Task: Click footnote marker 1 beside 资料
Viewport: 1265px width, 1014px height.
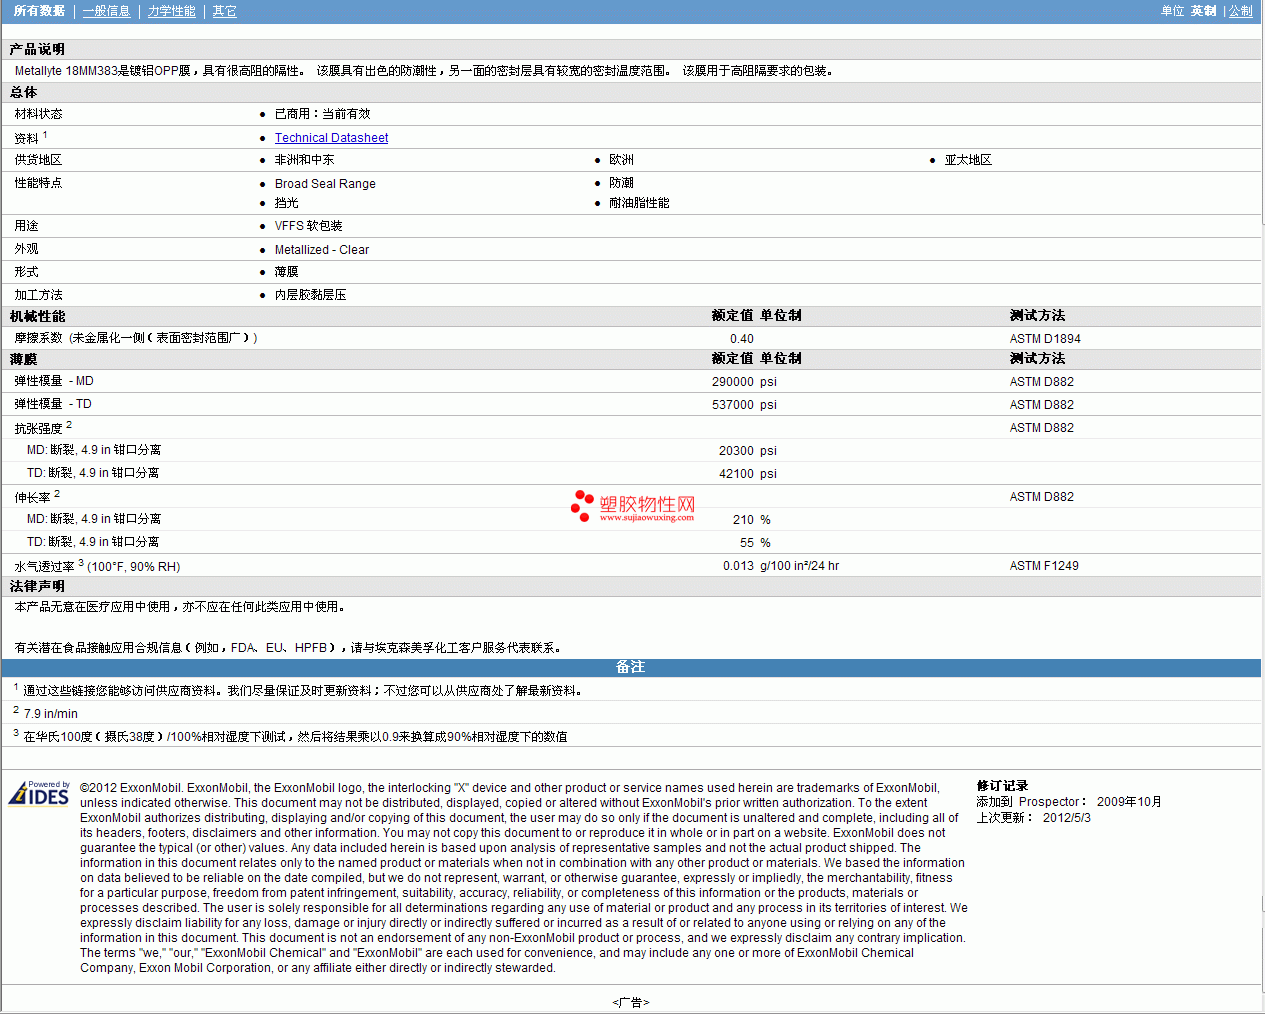Action: (x=45, y=134)
